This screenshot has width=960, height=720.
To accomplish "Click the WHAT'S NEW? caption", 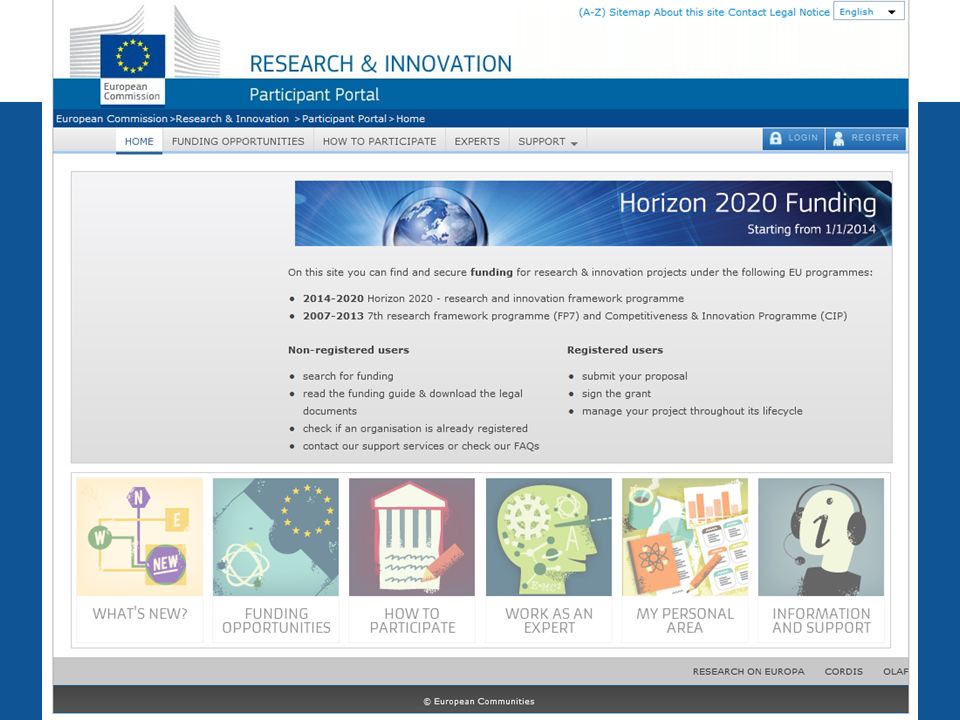I will pos(140,613).
